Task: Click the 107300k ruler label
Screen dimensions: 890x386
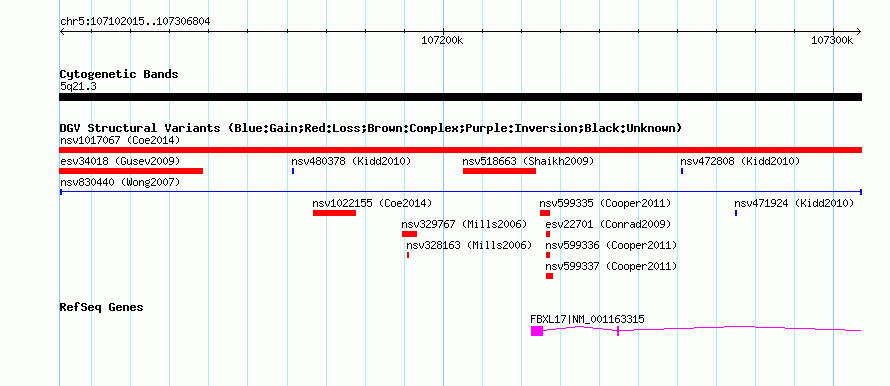Action: pyautogui.click(x=832, y=40)
